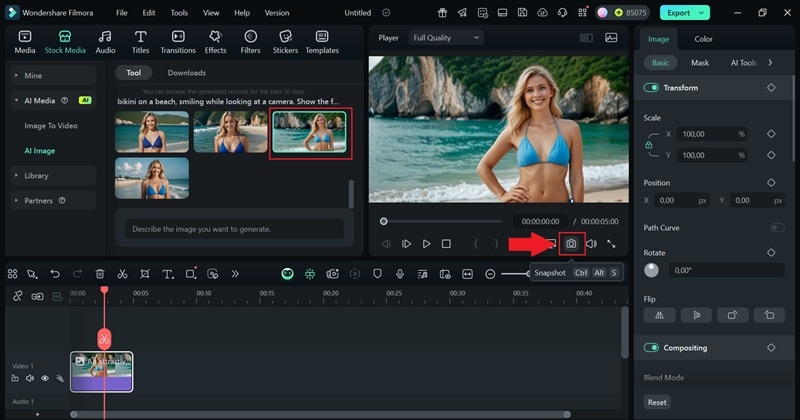Toggle the Path Curve switch

777,228
